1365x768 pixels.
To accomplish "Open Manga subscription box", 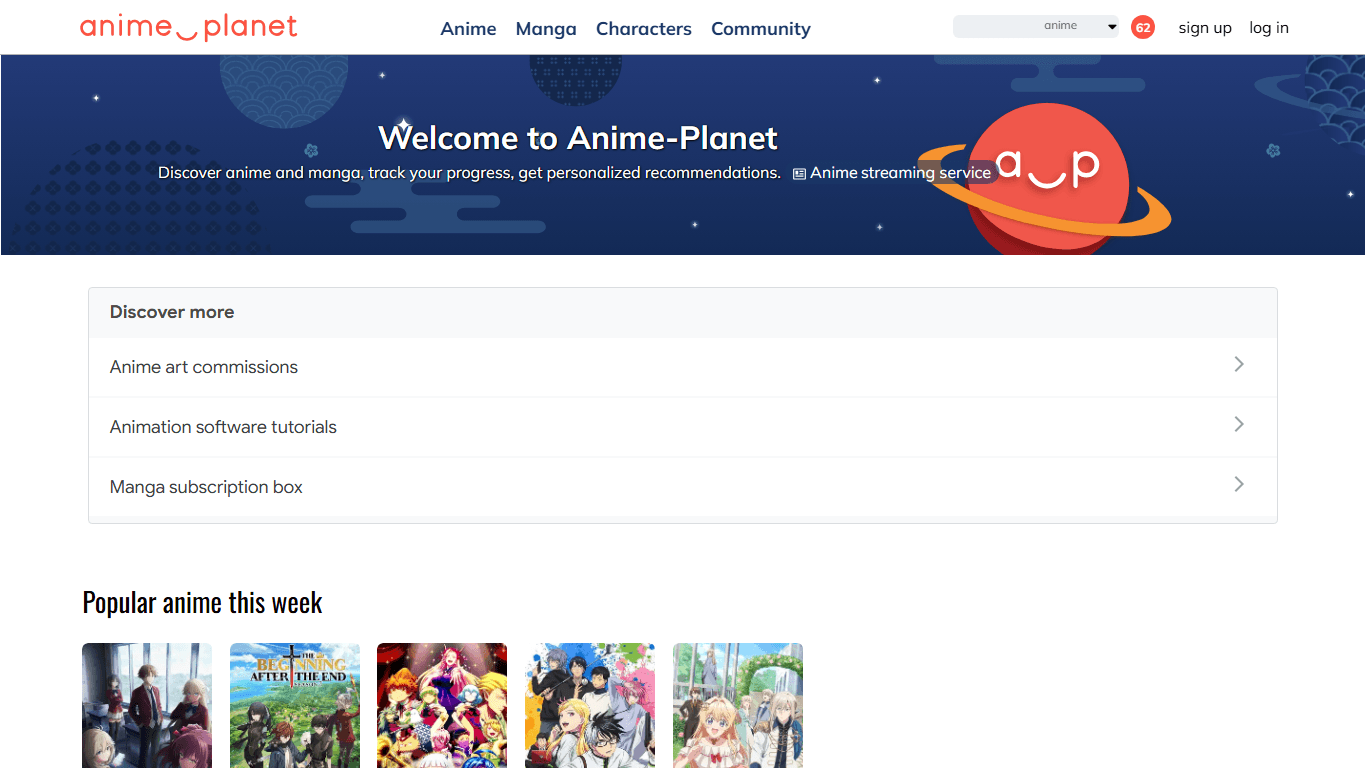I will pyautogui.click(x=683, y=487).
